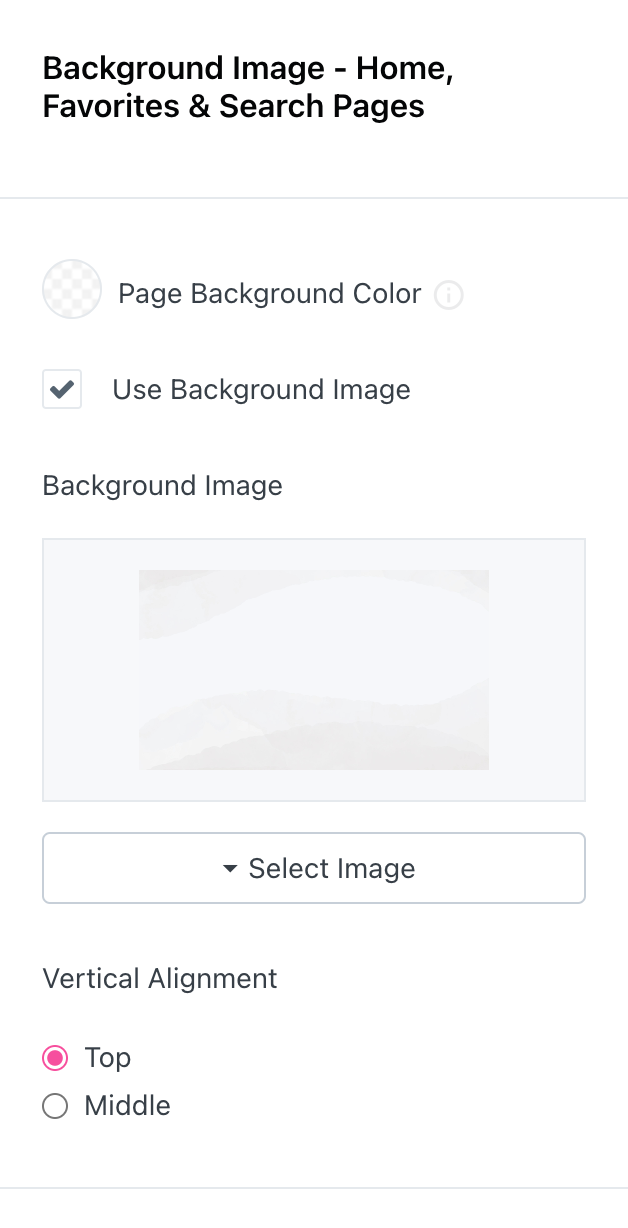Click the Top option label text
Screen dimensions: 628x1228
[x=108, y=1058]
